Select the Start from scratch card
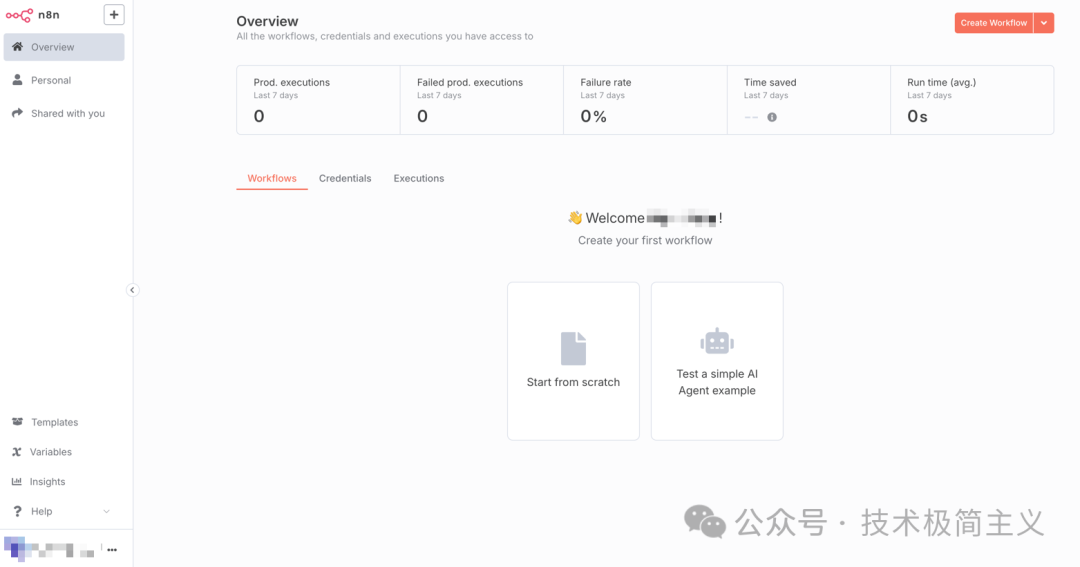The width and height of the screenshot is (1080, 567). point(573,361)
